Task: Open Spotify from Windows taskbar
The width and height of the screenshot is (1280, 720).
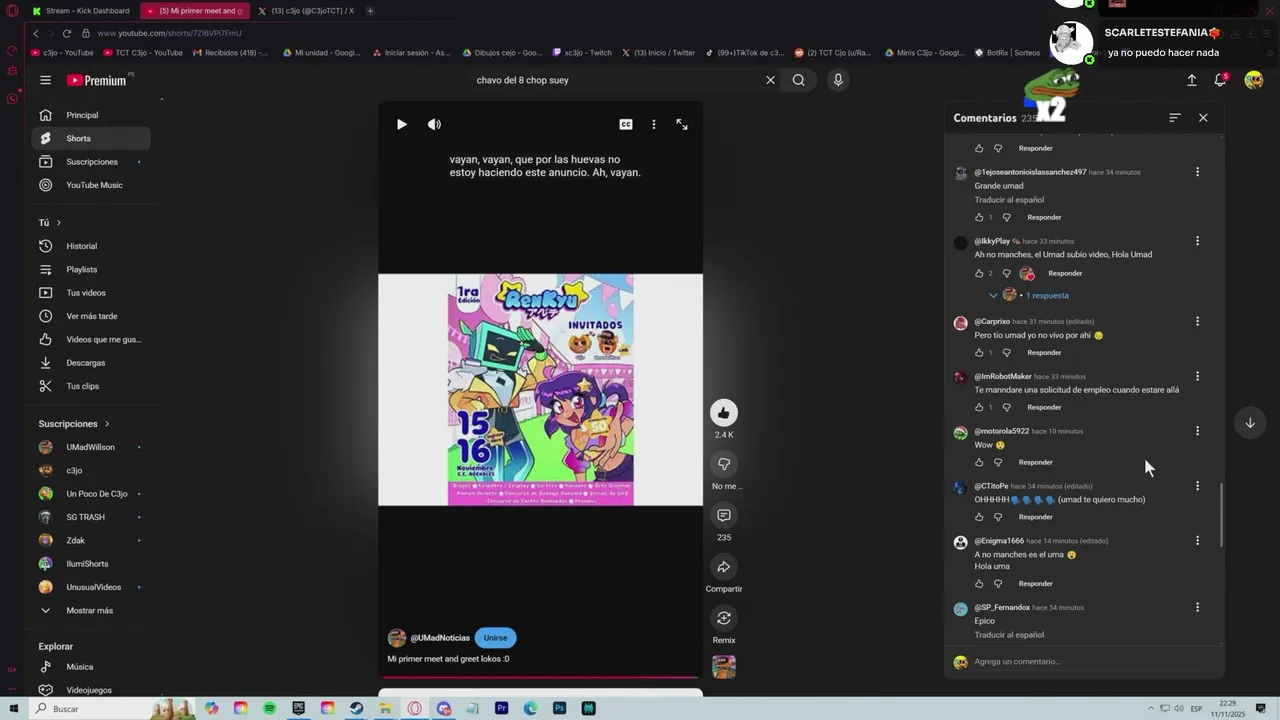Action: (270, 708)
